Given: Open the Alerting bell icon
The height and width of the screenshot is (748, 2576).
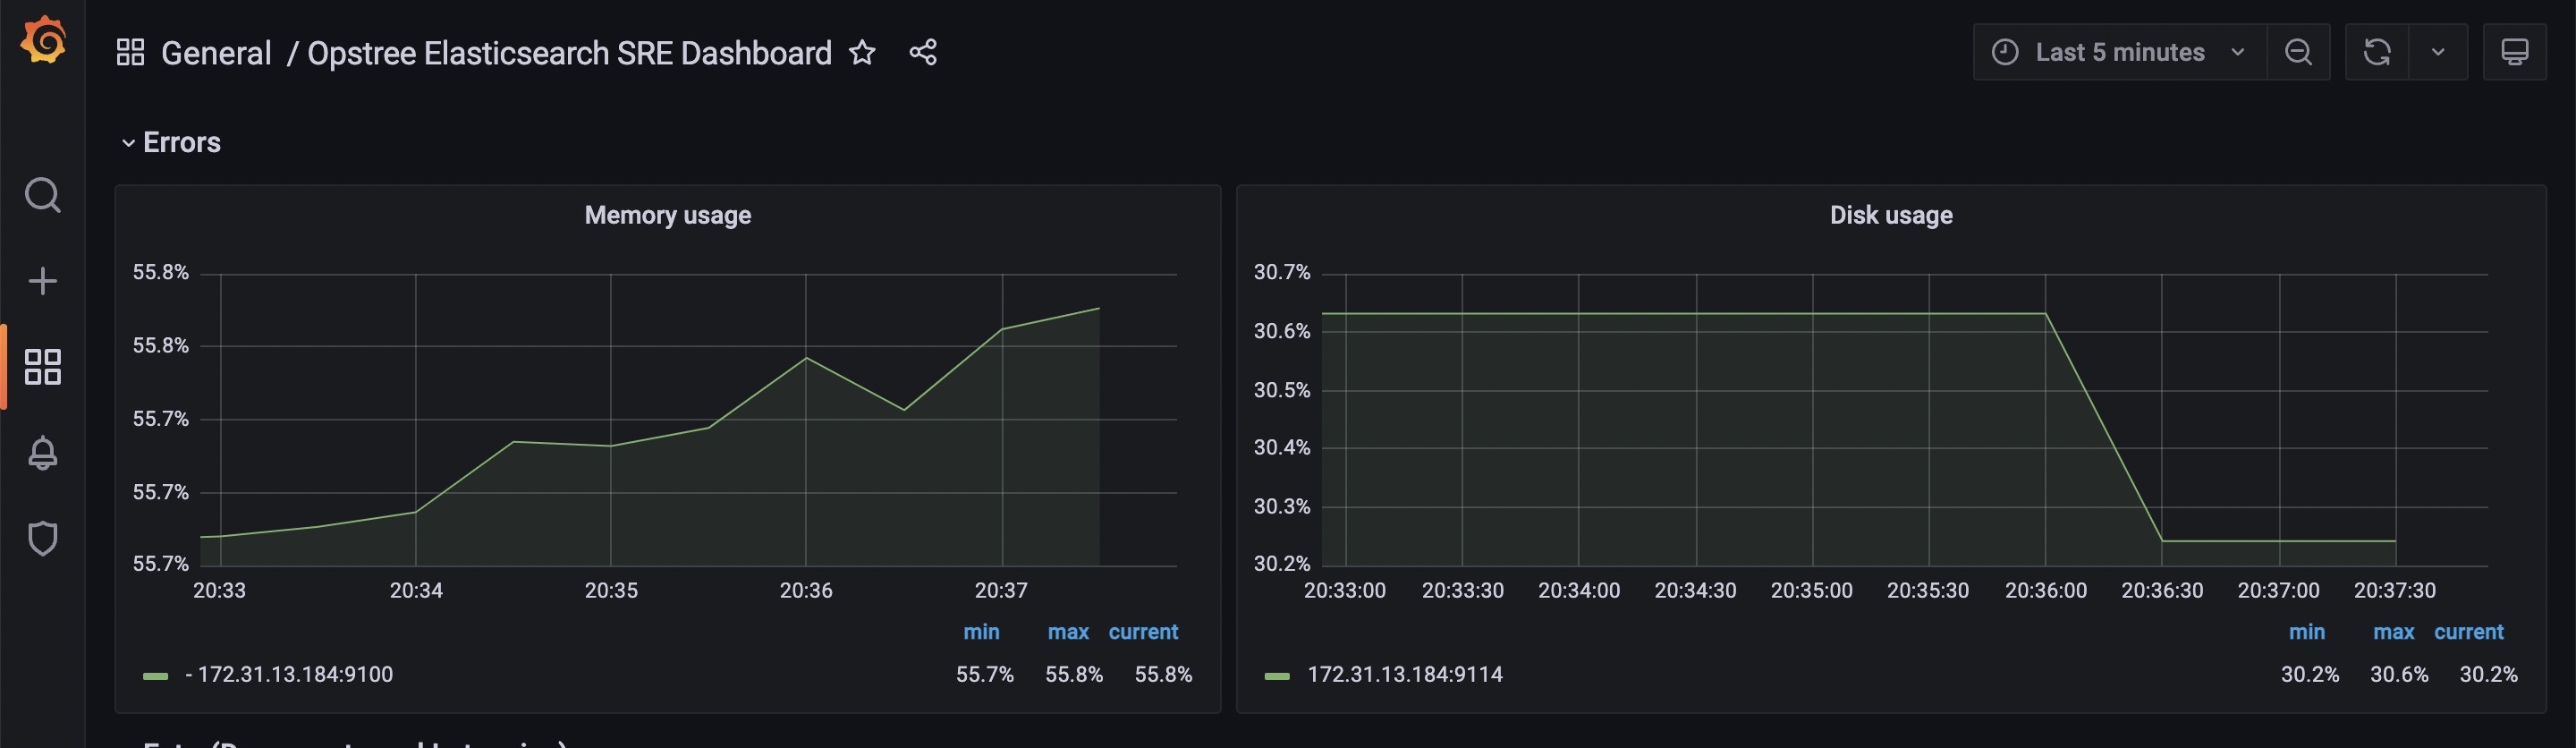Looking at the screenshot, I should pos(42,453).
